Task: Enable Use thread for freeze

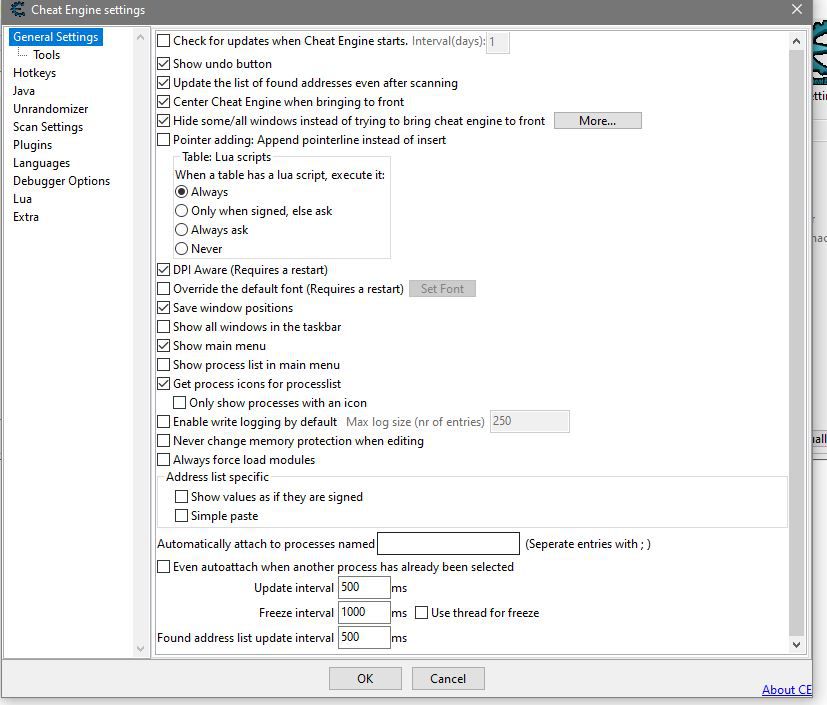Action: (x=421, y=613)
